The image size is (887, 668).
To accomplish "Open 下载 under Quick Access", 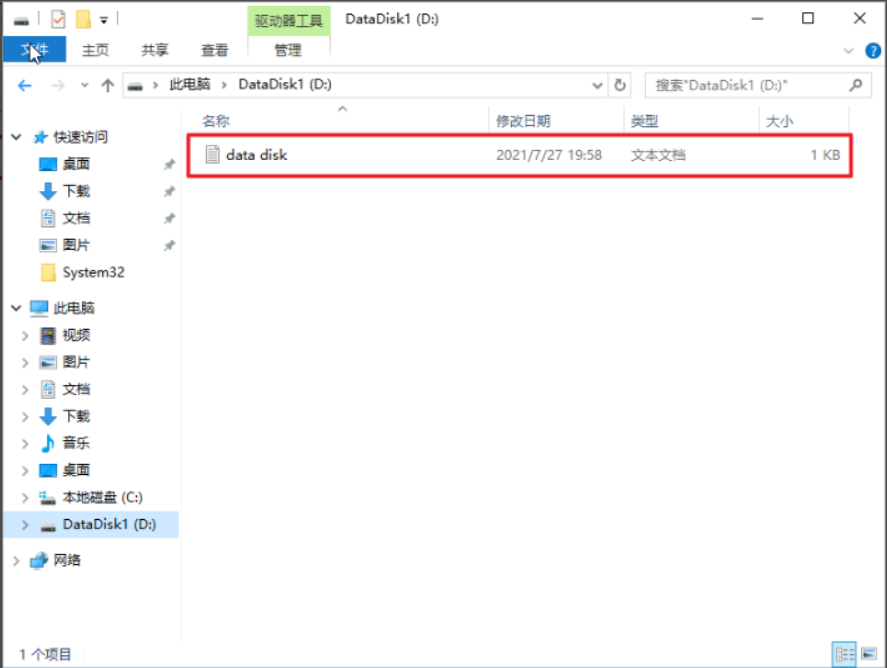I will (76, 191).
